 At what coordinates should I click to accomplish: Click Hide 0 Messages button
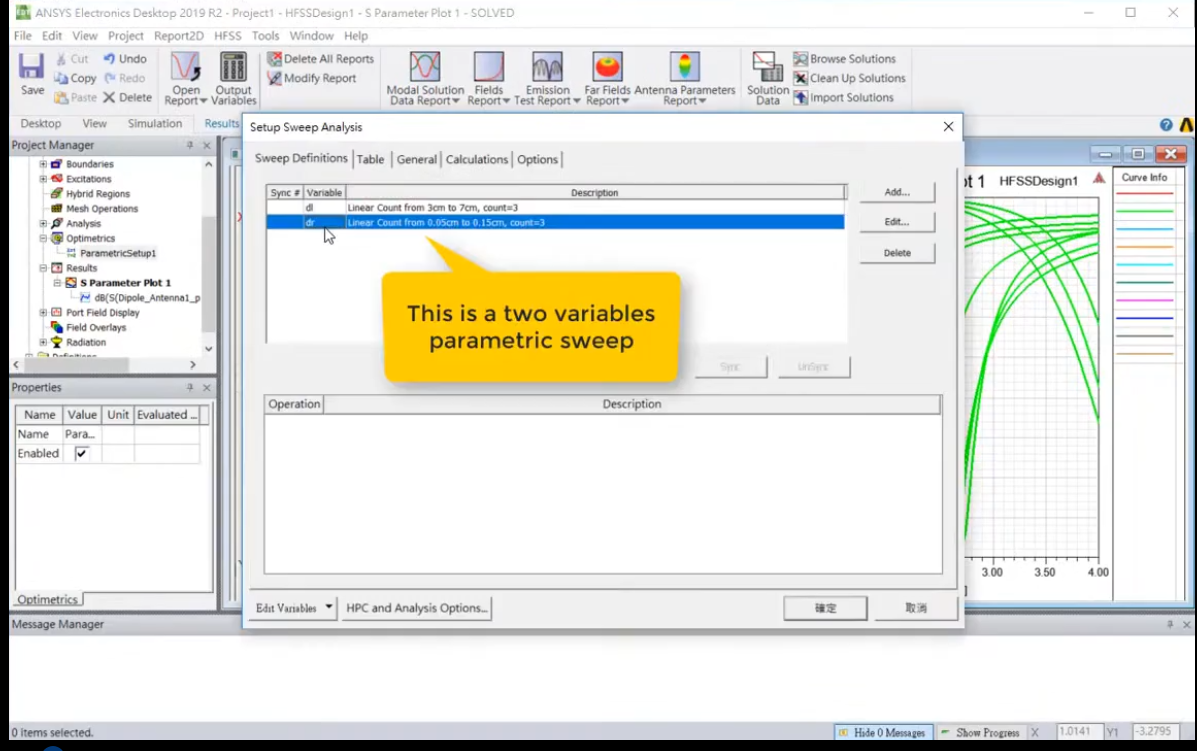[x=882, y=732]
